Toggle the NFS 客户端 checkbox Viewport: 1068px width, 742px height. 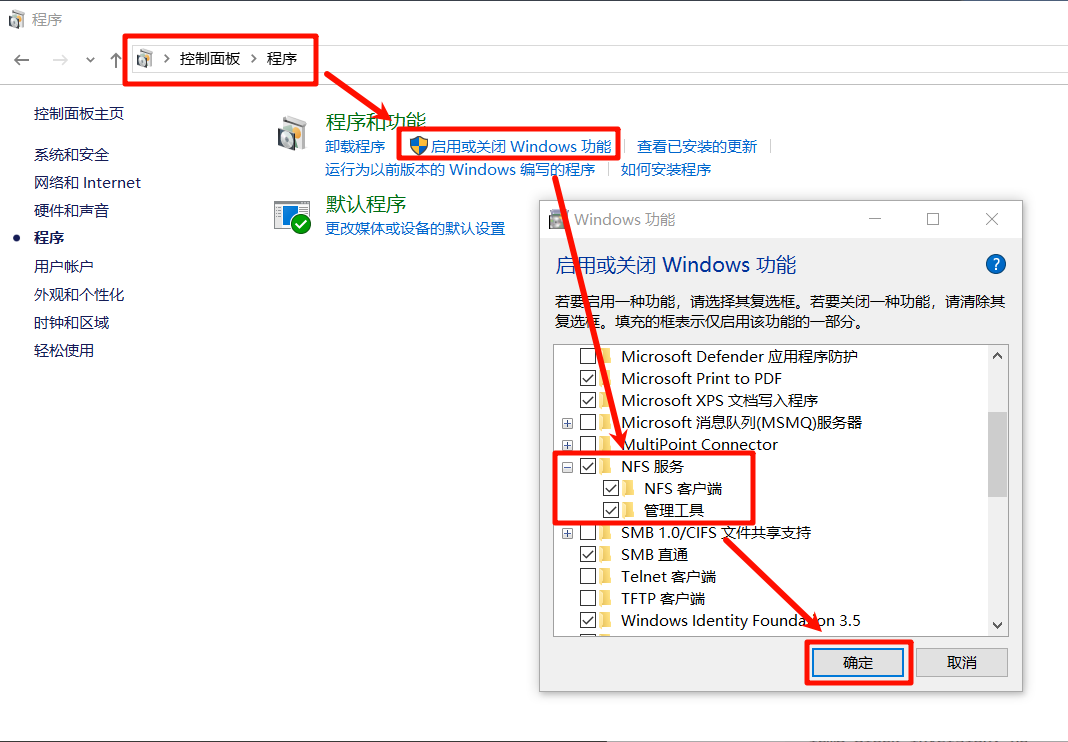click(x=611, y=489)
